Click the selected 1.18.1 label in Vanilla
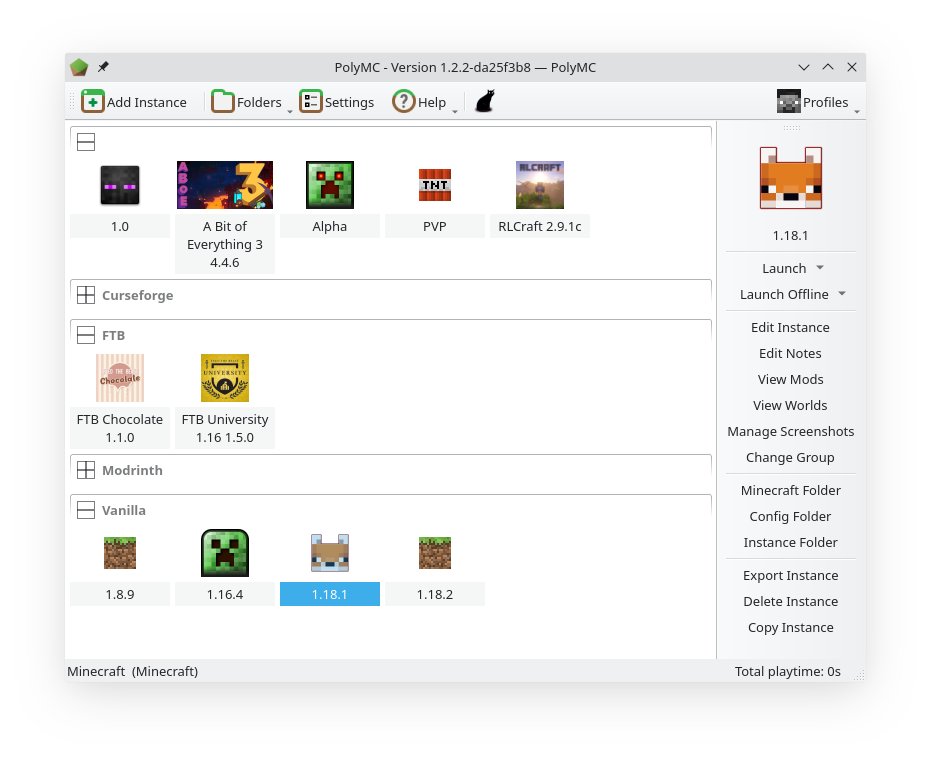Image resolution: width=931 pixels, height=759 pixels. click(330, 594)
